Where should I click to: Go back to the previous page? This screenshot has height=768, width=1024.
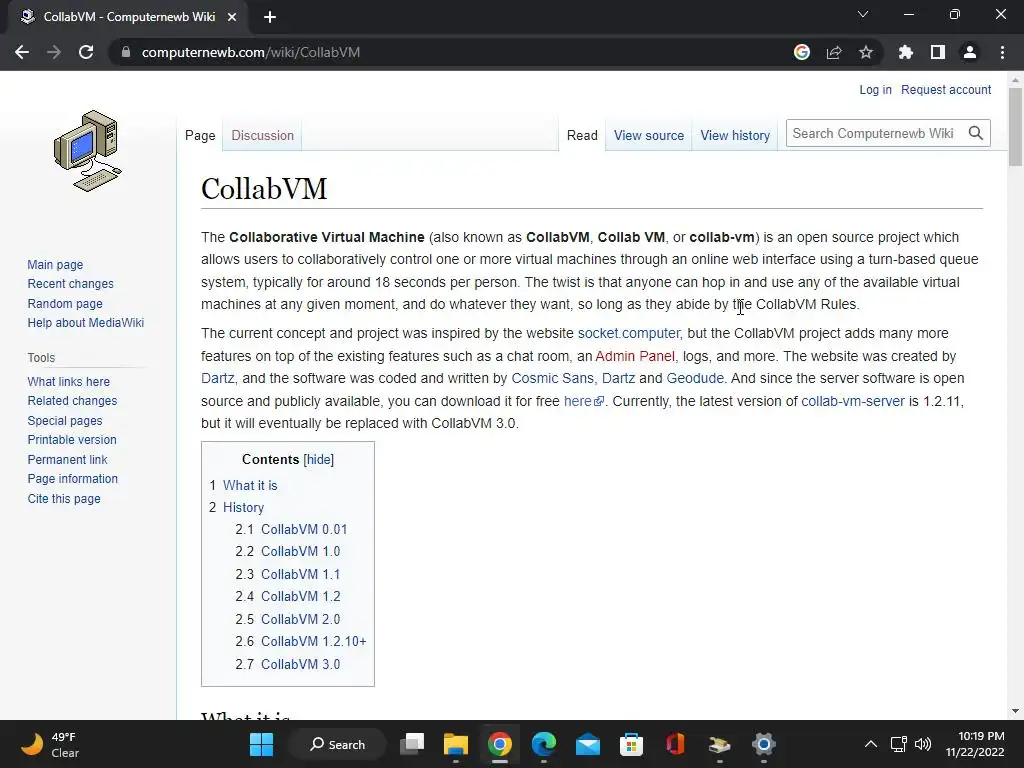(22, 52)
